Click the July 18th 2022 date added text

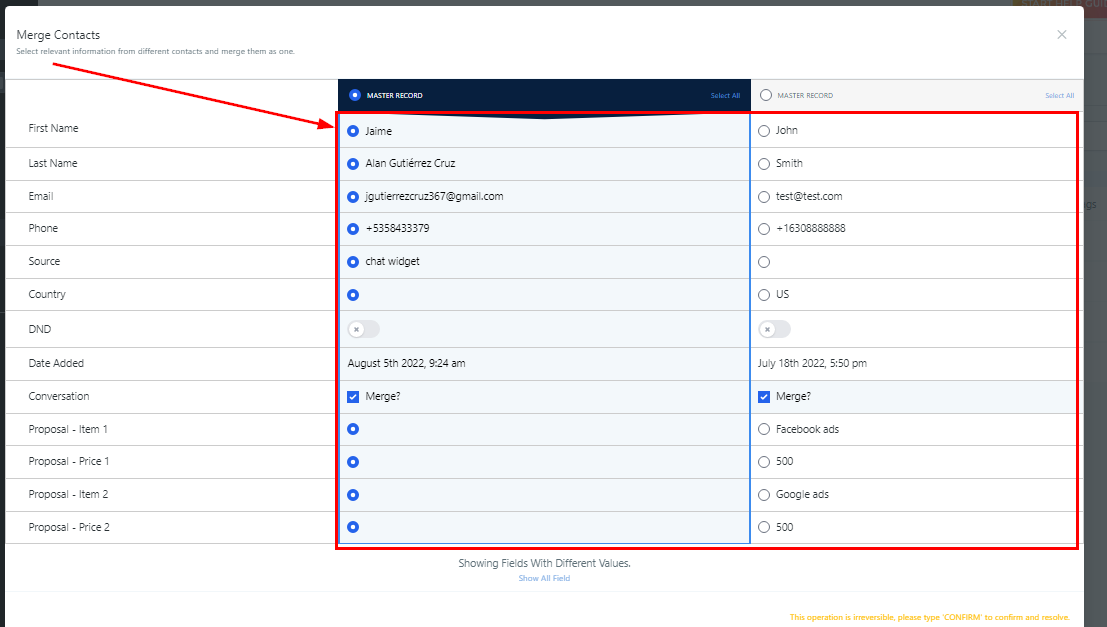(812, 363)
